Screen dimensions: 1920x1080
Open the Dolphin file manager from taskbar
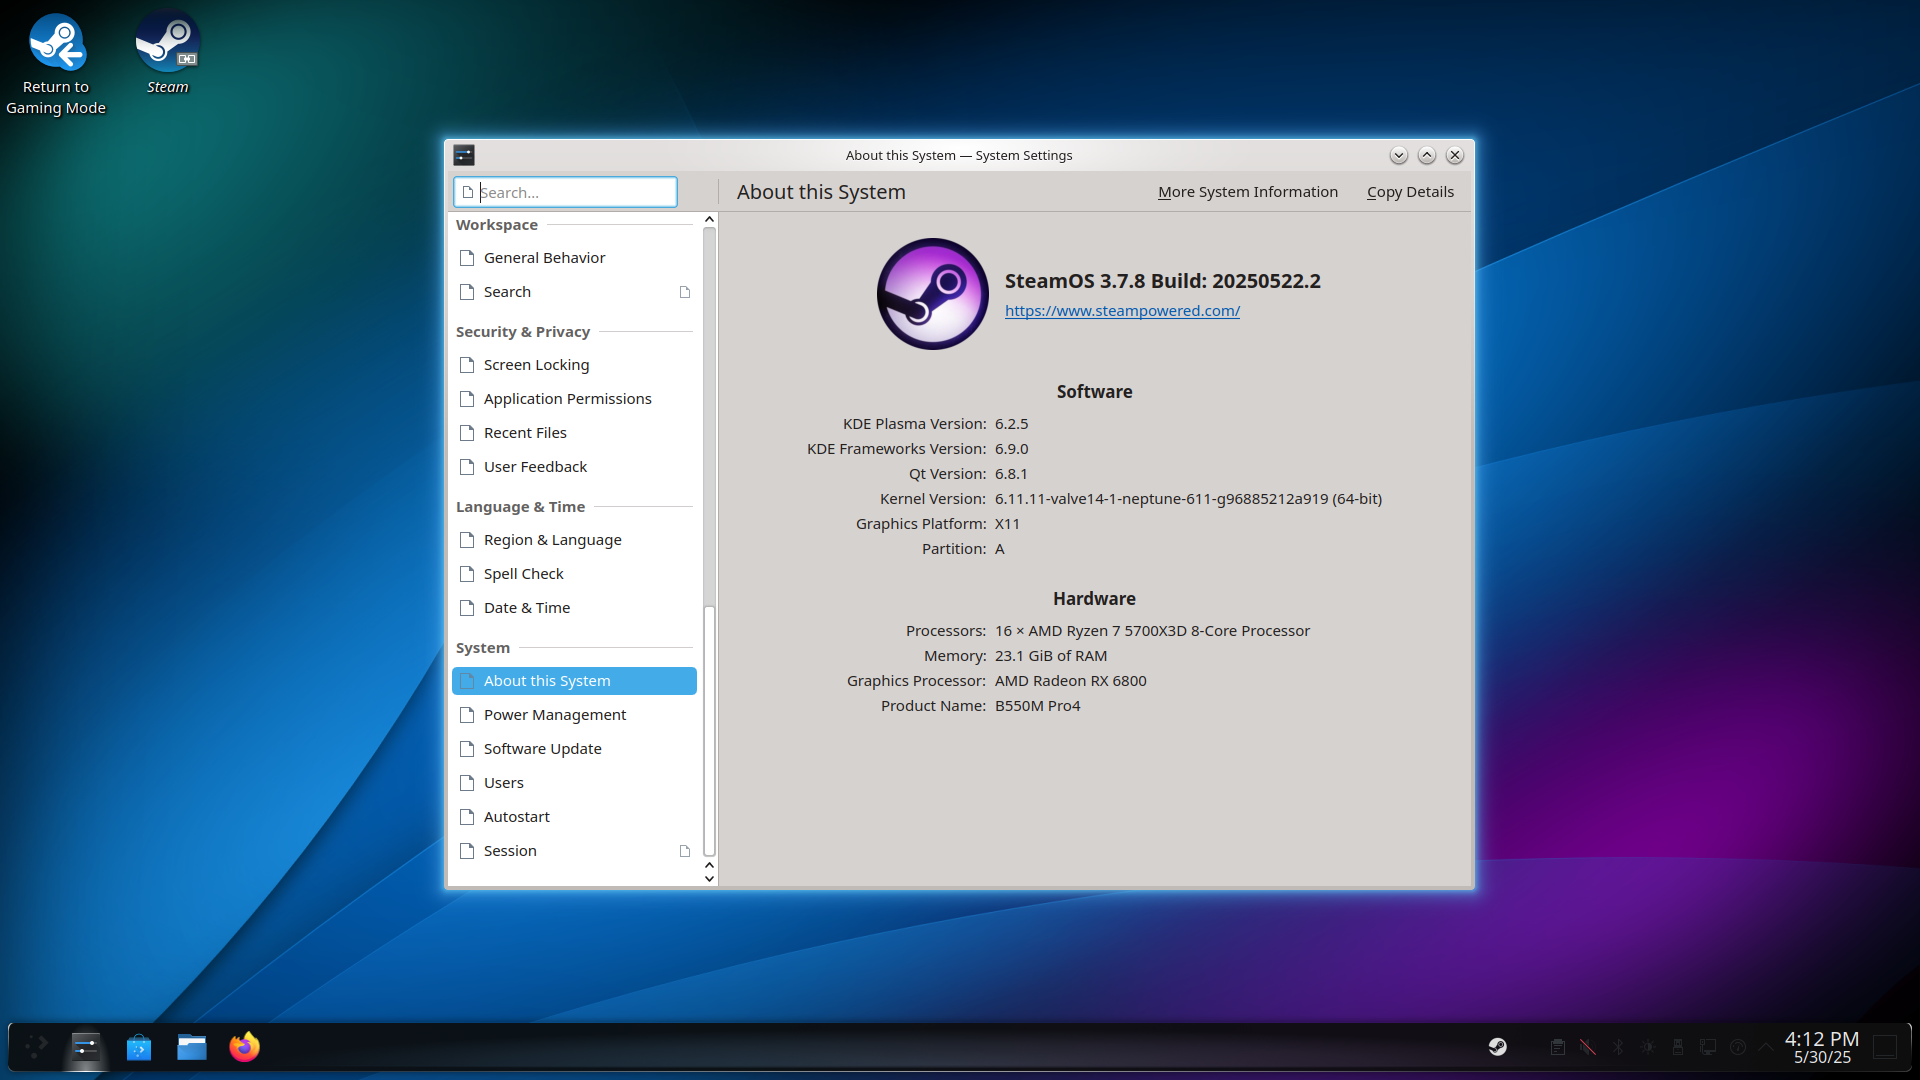[191, 1047]
